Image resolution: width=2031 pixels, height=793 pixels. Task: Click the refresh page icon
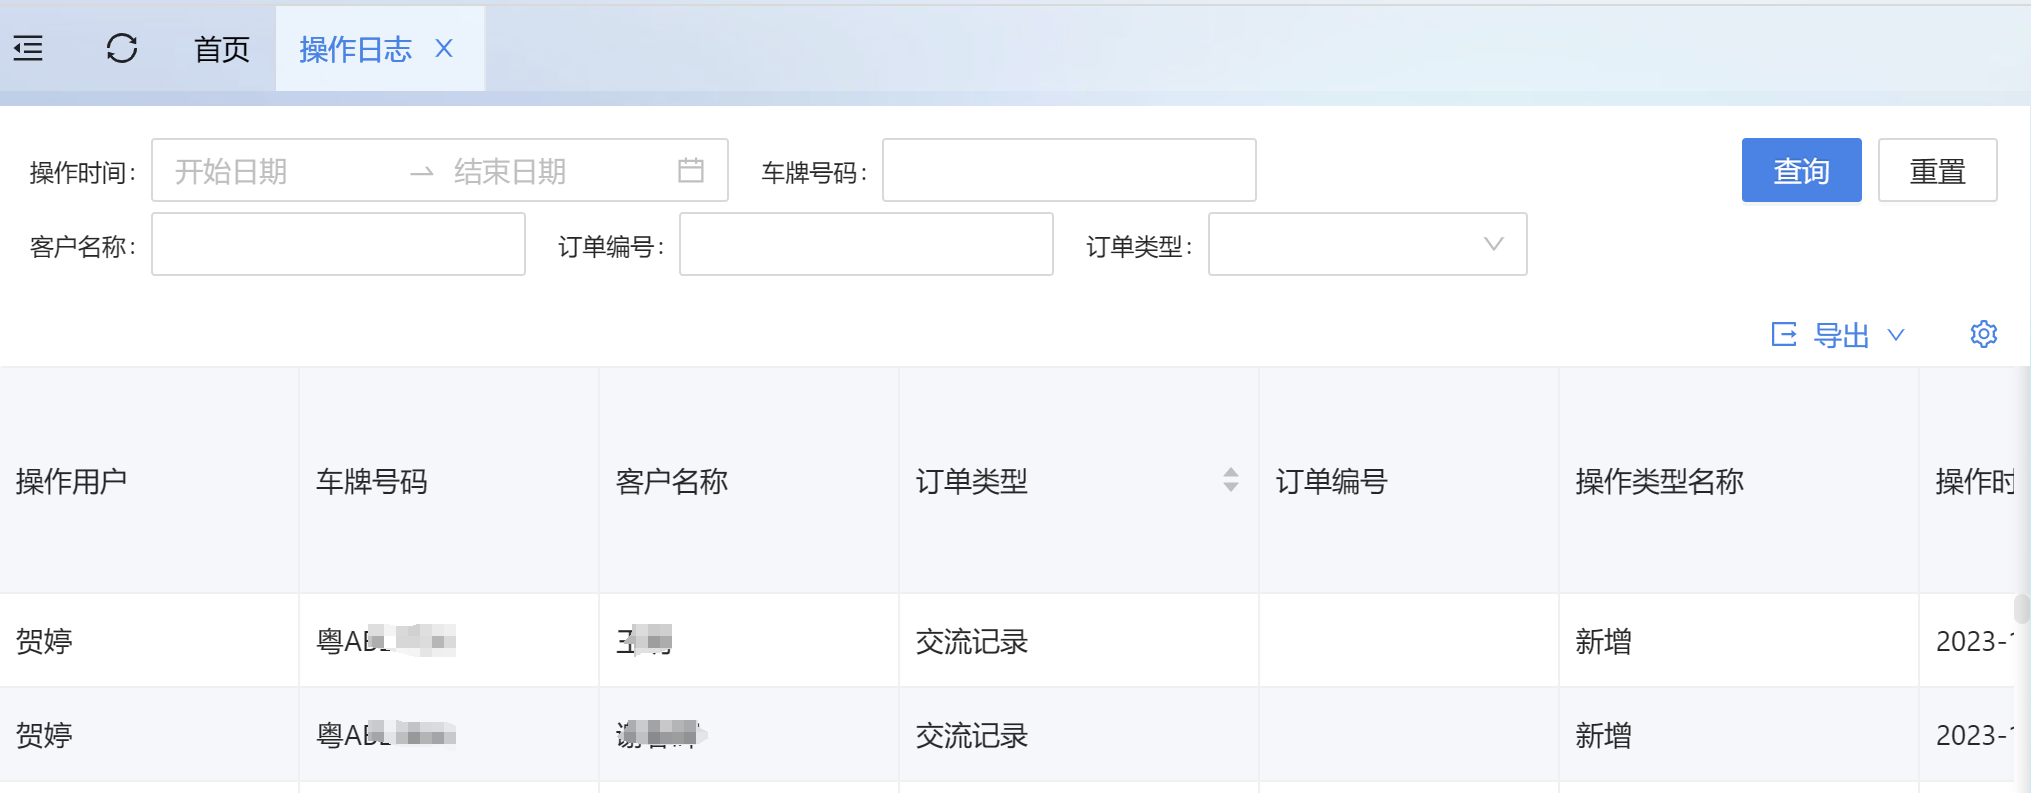pyautogui.click(x=122, y=48)
